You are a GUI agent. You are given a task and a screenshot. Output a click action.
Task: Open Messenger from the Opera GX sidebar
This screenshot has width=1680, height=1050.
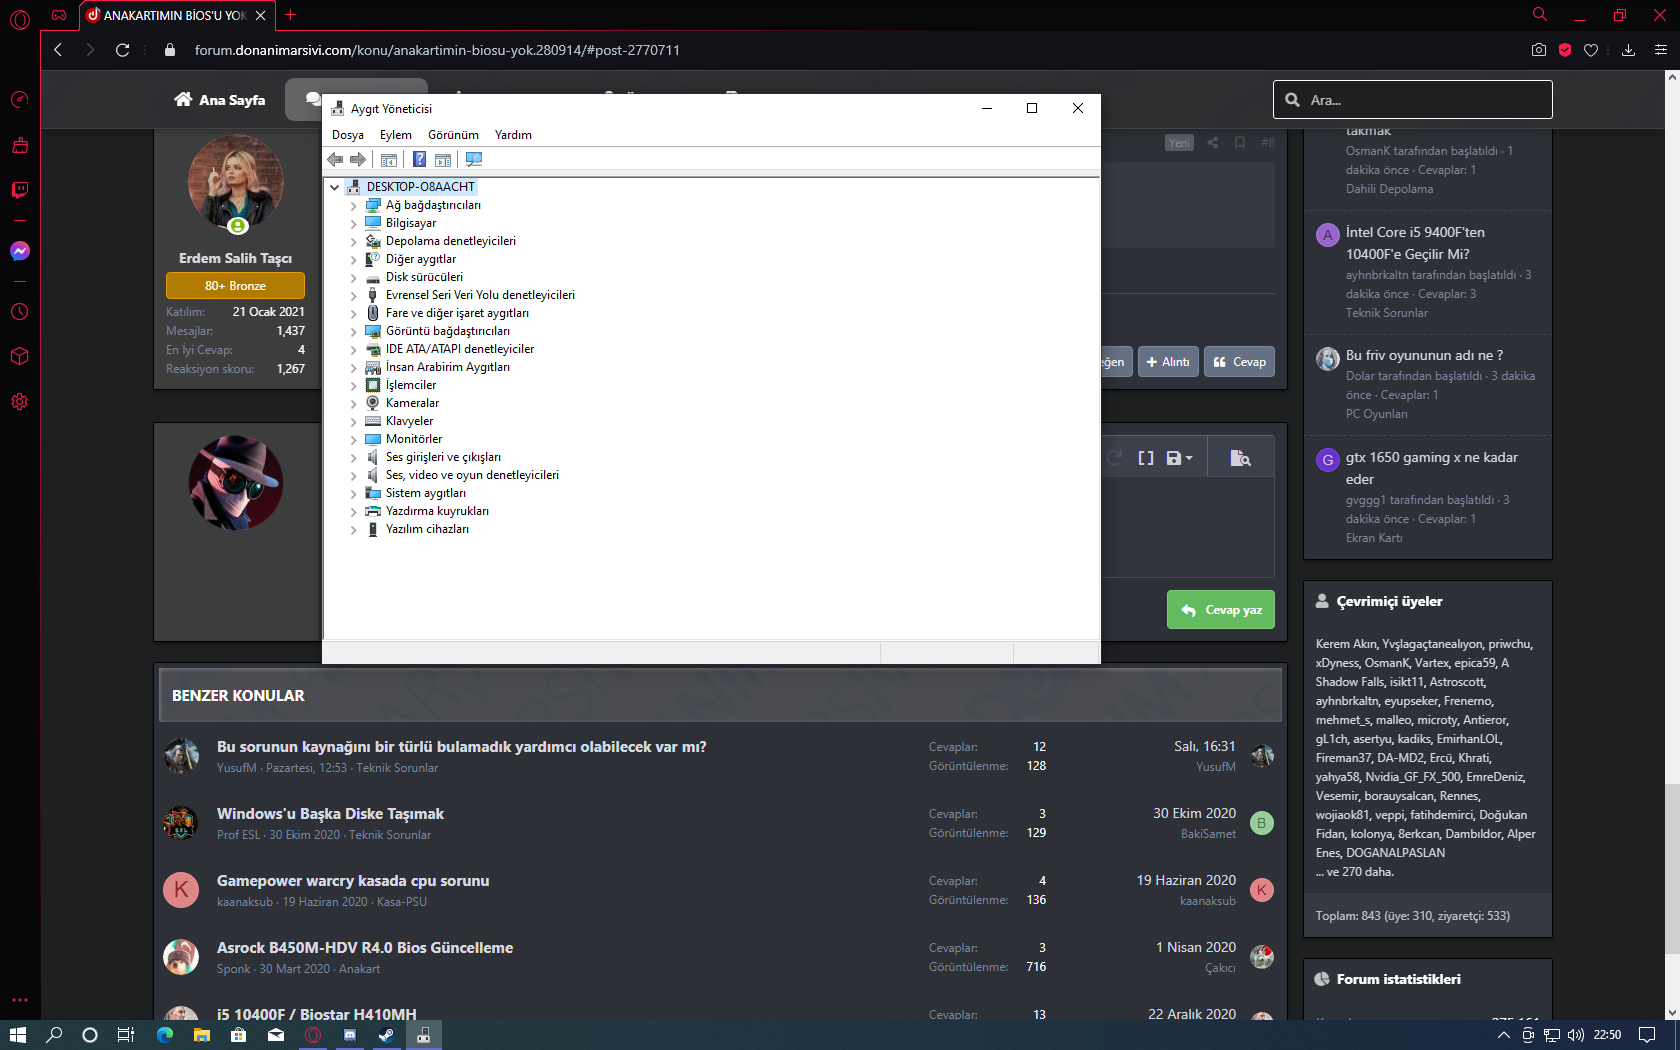point(20,251)
